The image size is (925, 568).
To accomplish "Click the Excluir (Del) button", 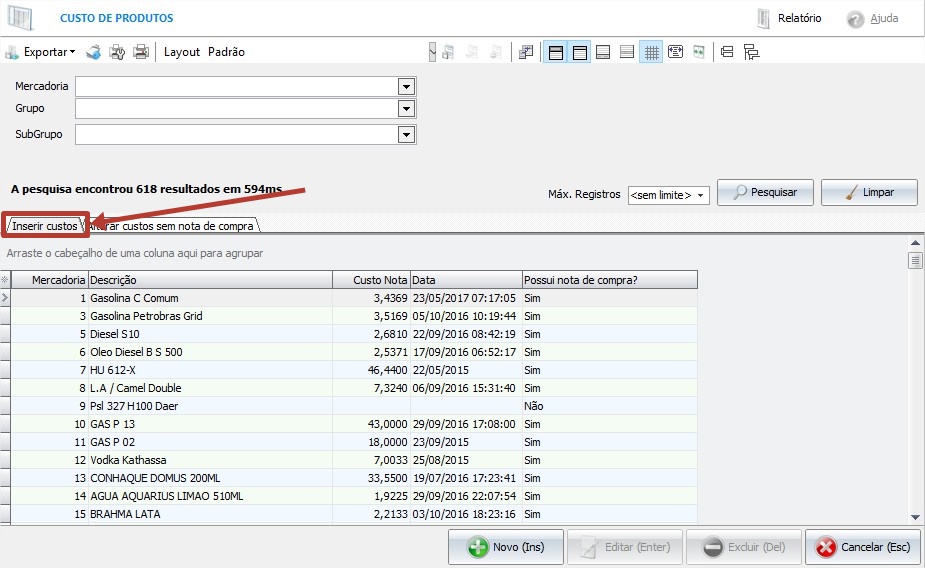I will (x=744, y=547).
